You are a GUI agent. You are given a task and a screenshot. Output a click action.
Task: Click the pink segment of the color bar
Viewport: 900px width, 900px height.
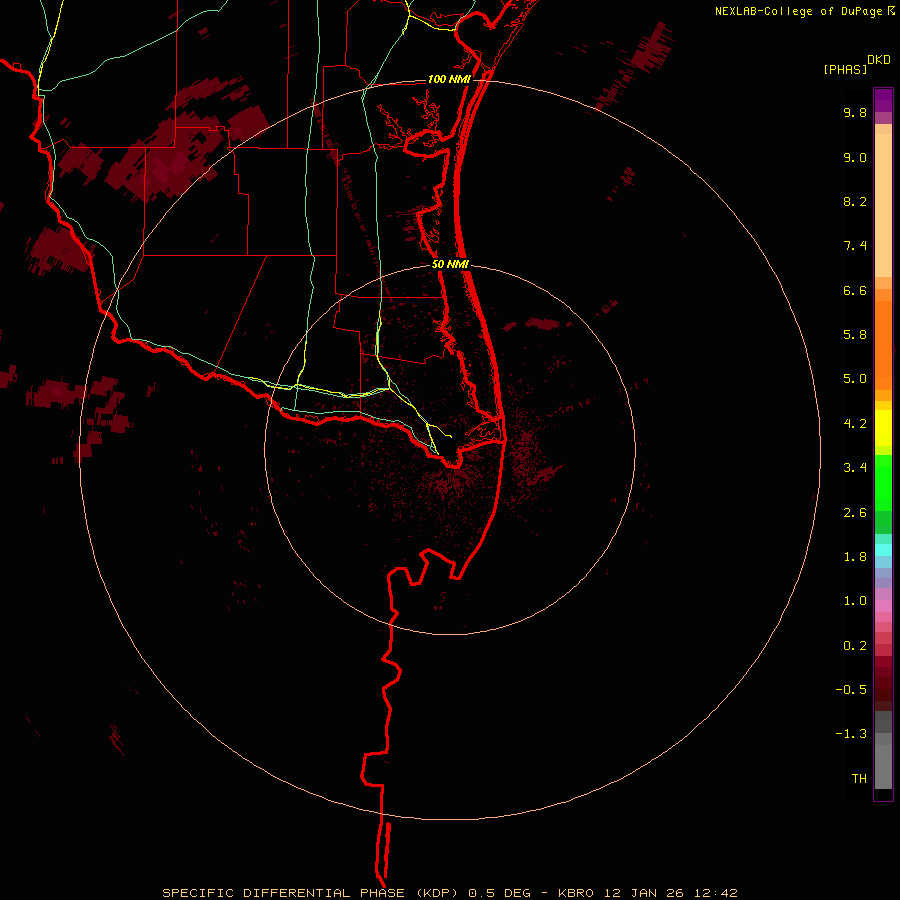click(883, 606)
